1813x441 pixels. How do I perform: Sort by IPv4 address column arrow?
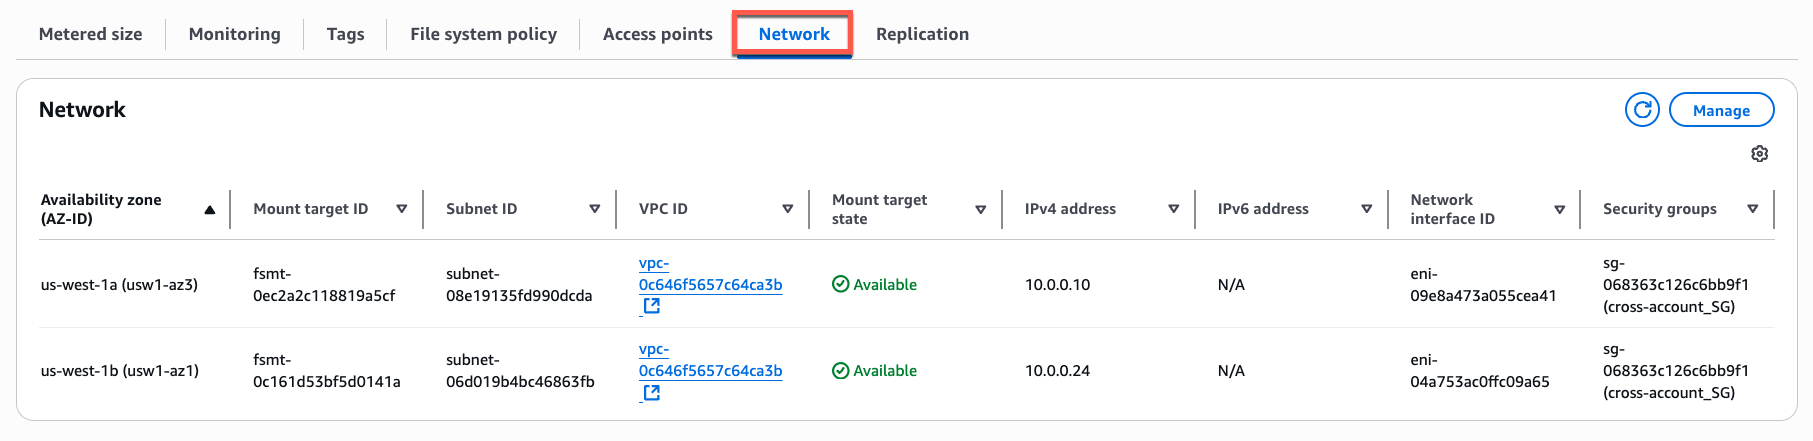[1174, 209]
